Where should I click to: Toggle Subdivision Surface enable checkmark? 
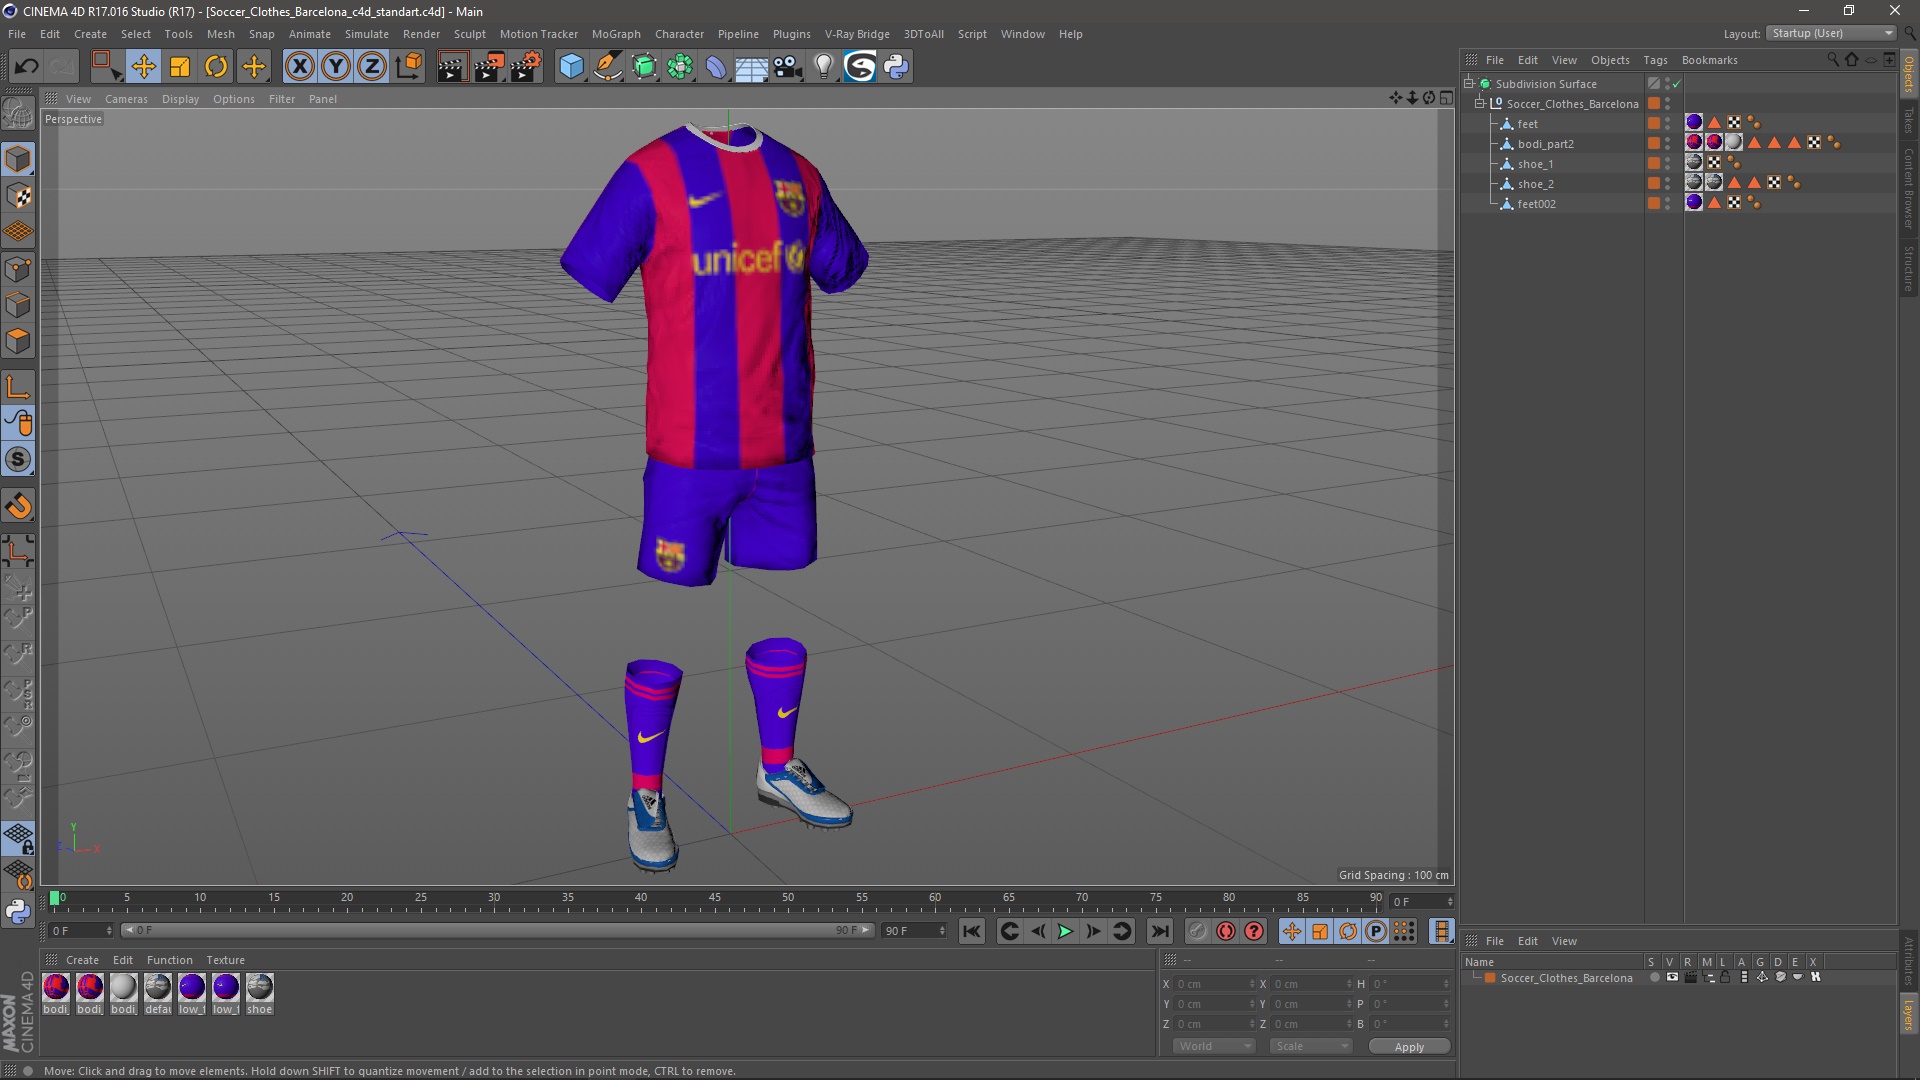(1677, 83)
